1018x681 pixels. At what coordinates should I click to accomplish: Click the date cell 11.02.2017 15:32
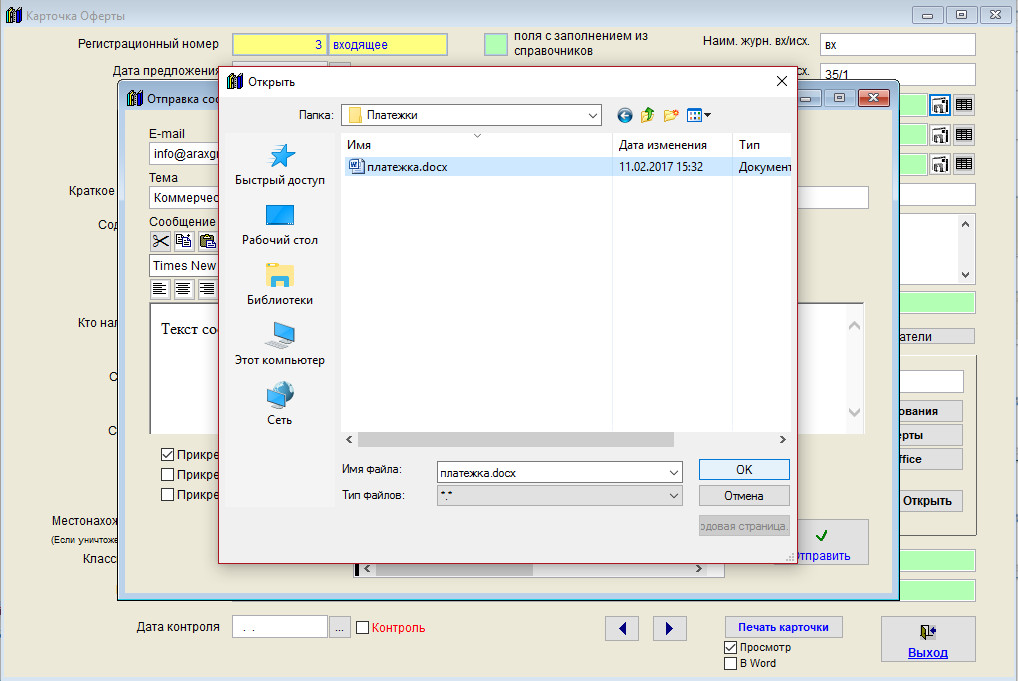660,167
